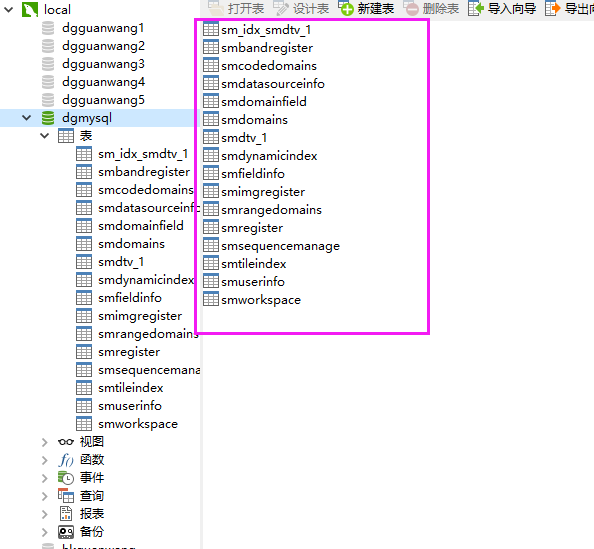Screen dimensions: 594x549
Task: Click the 设计表 design table icon
Action: click(281, 8)
